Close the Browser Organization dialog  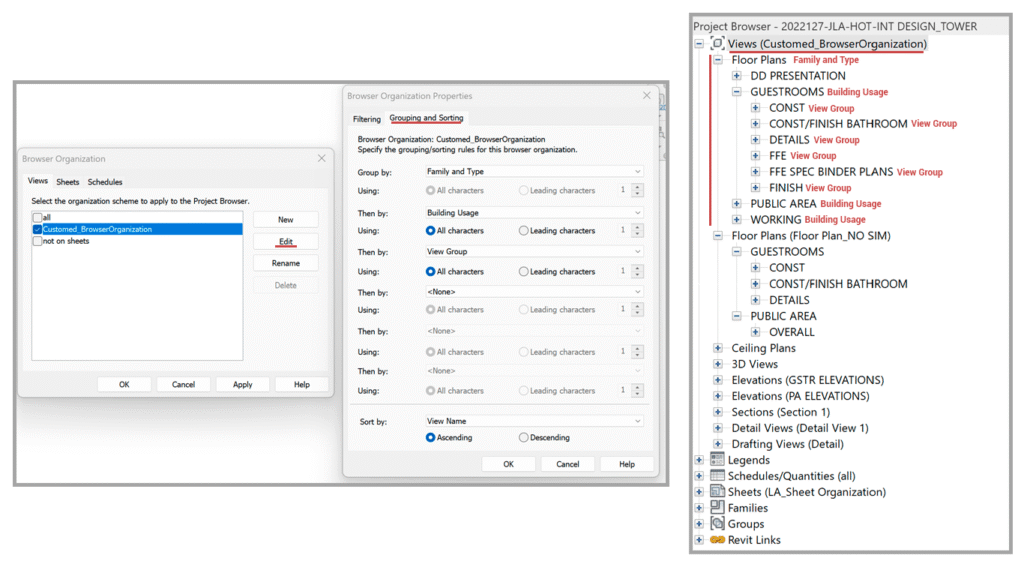tap(321, 159)
